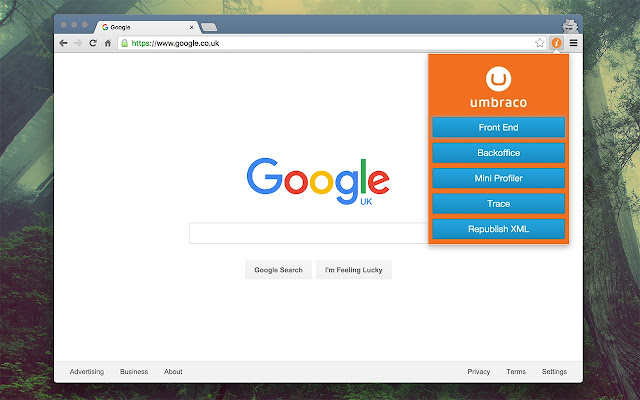Toggle the orange Umbraco extension icon
640x400 pixels.
[556, 43]
